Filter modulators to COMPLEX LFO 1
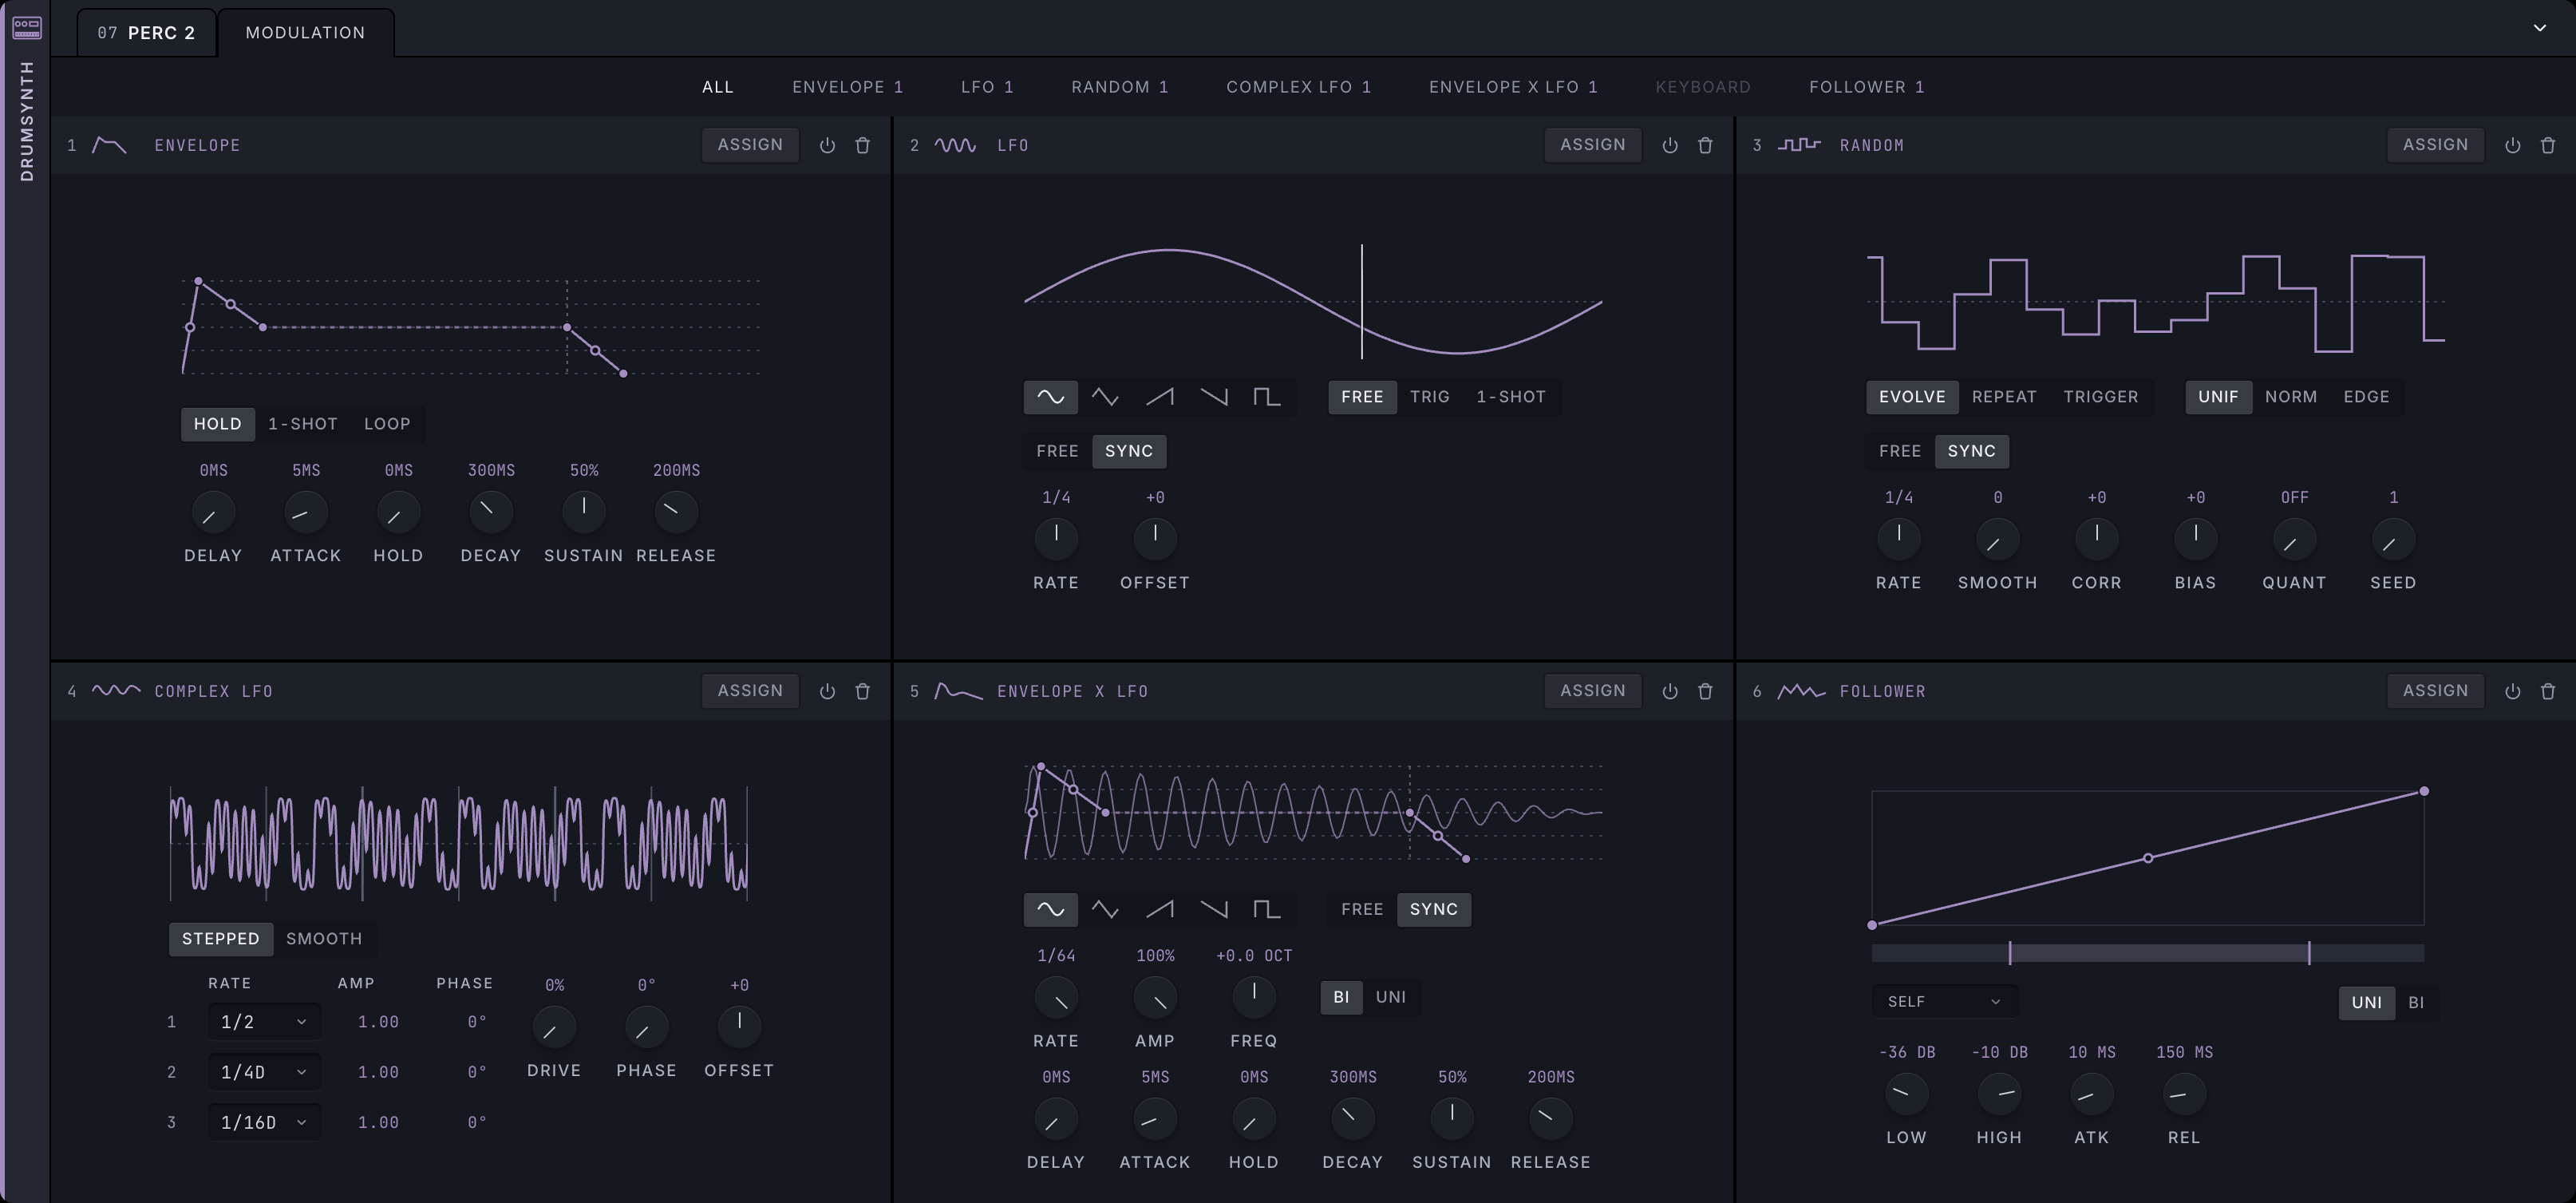Image resolution: width=2576 pixels, height=1203 pixels. [1298, 87]
